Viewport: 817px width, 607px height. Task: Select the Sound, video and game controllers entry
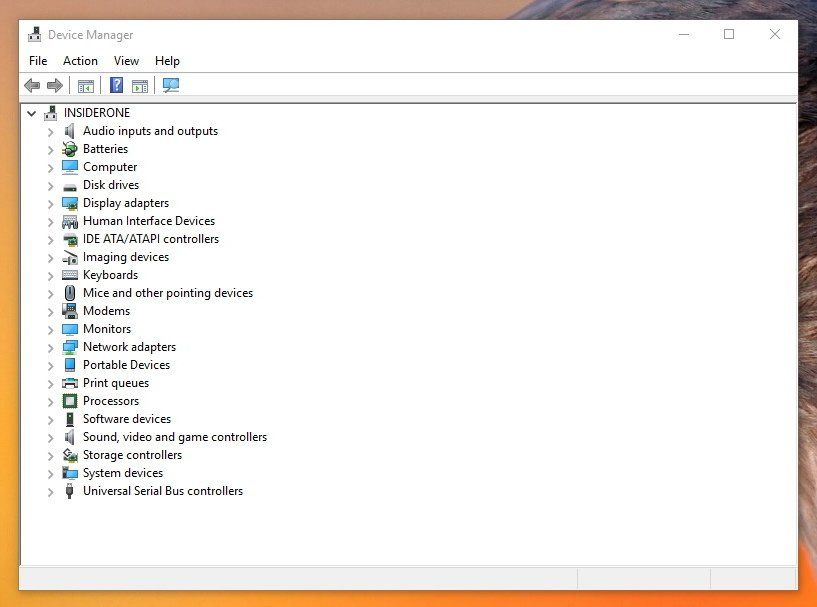point(174,437)
